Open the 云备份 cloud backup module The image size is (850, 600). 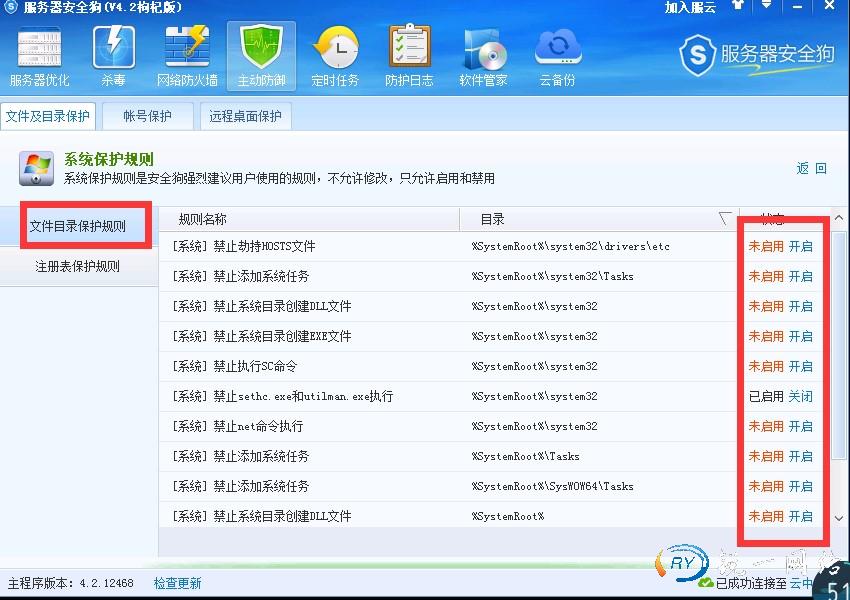pyautogui.click(x=557, y=56)
